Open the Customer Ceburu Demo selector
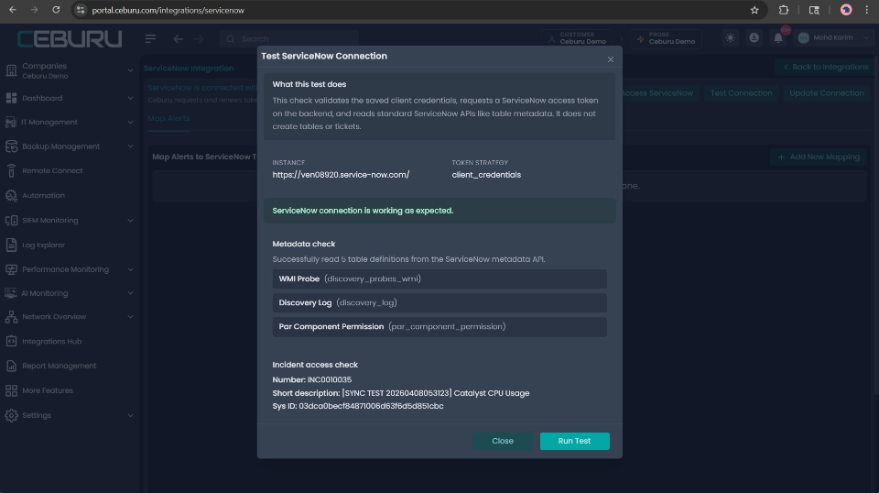 click(577, 38)
